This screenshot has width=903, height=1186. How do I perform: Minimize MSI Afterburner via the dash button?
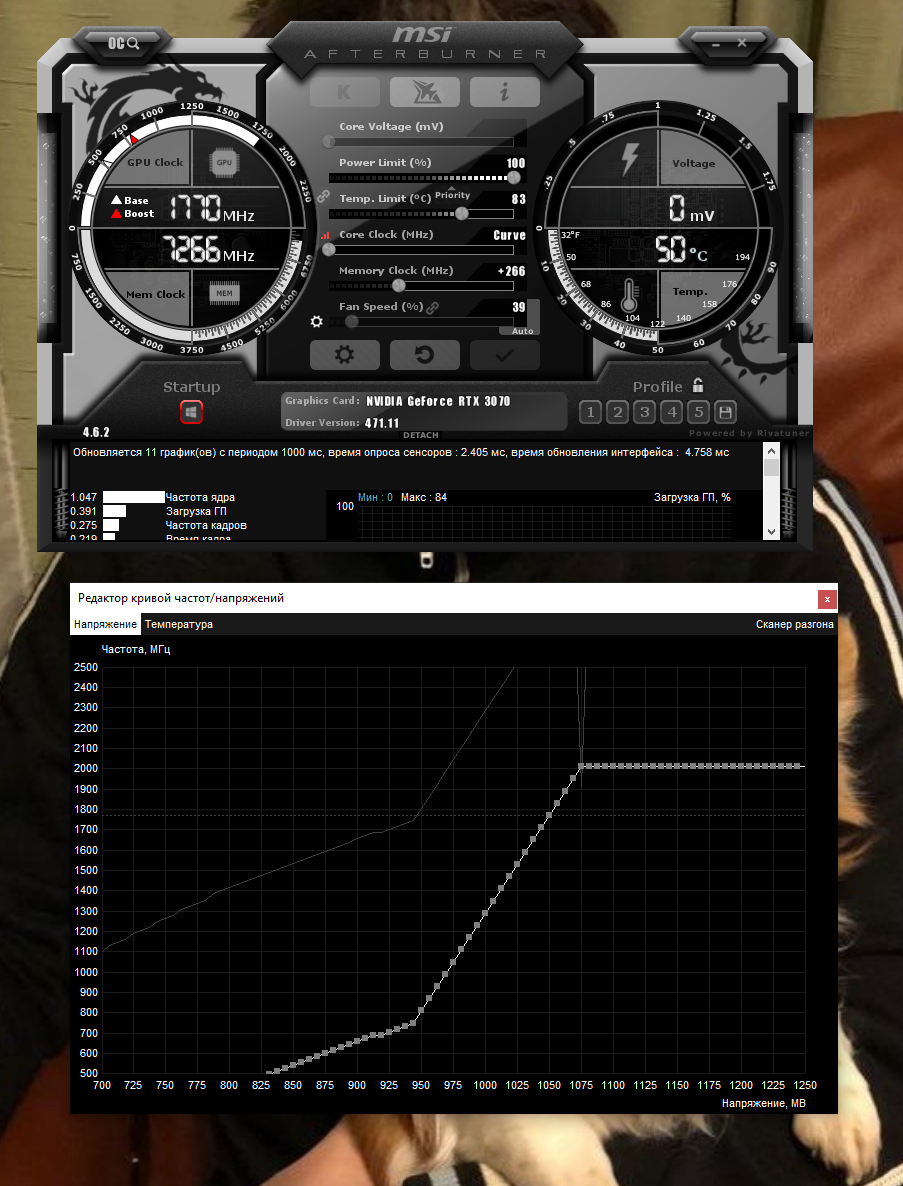(715, 44)
